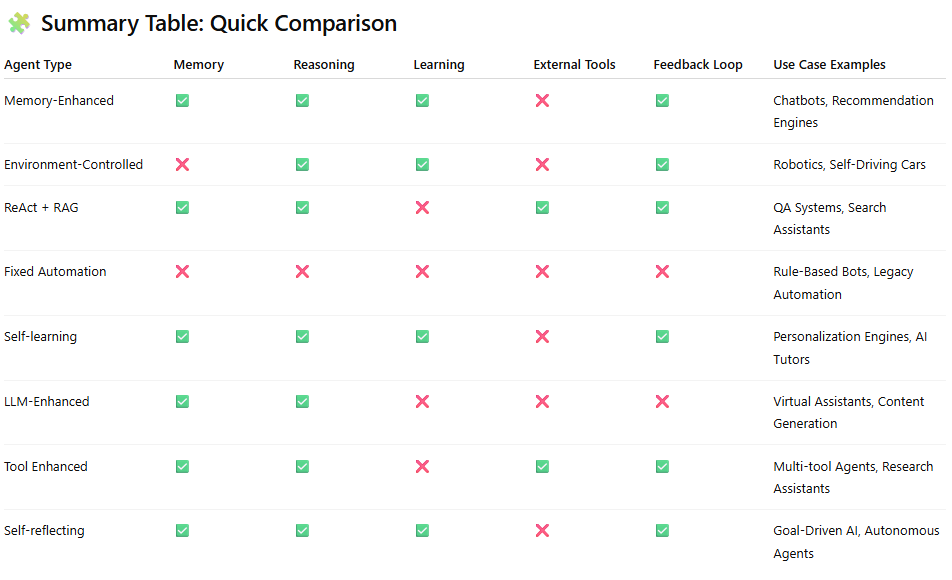This screenshot has height=580, width=952.
Task: Click the Reasoning red X in Fixed Automation row
Action: (302, 271)
